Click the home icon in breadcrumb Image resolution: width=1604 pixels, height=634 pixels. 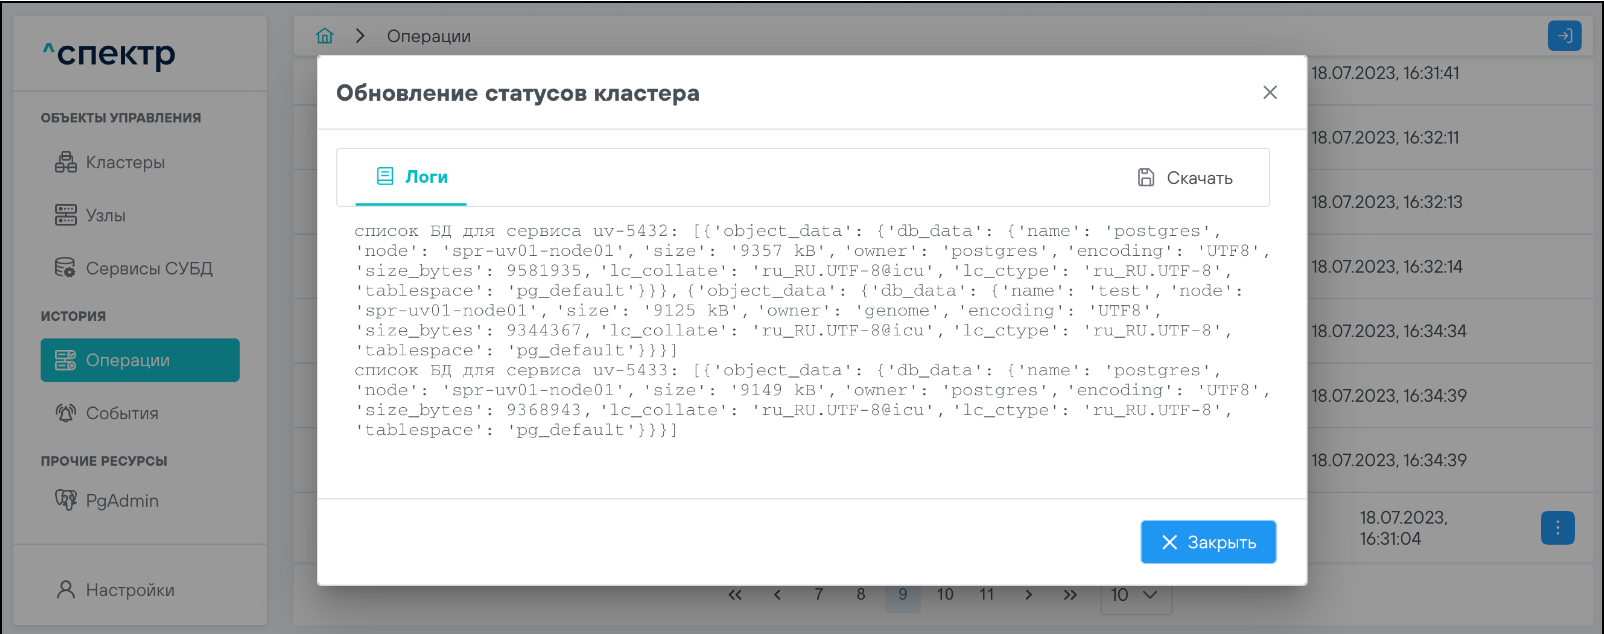[325, 36]
